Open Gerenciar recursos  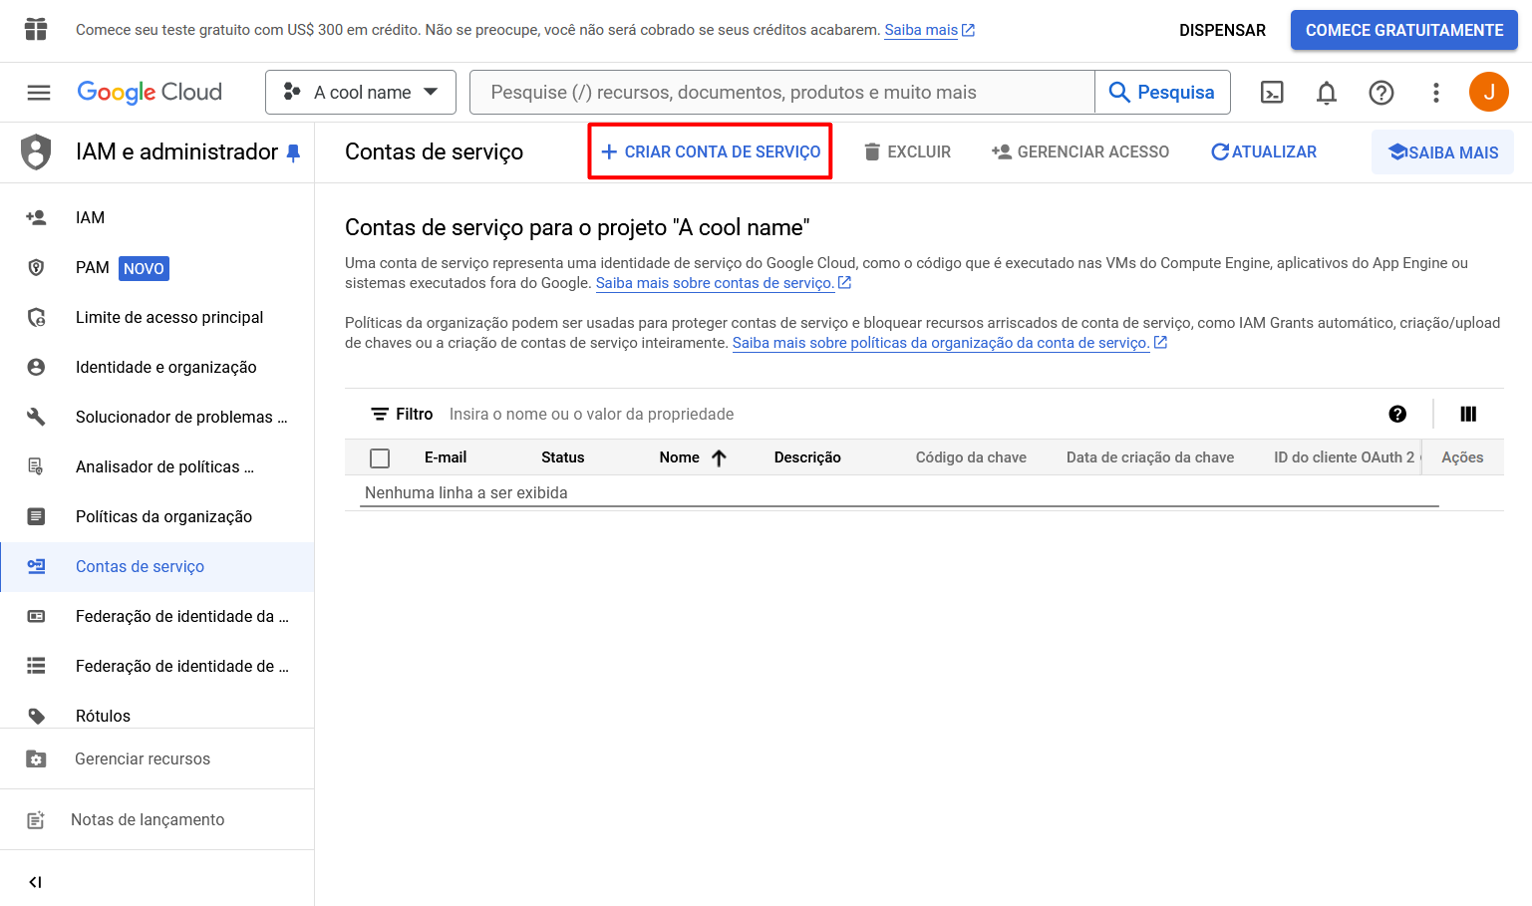pos(157,759)
